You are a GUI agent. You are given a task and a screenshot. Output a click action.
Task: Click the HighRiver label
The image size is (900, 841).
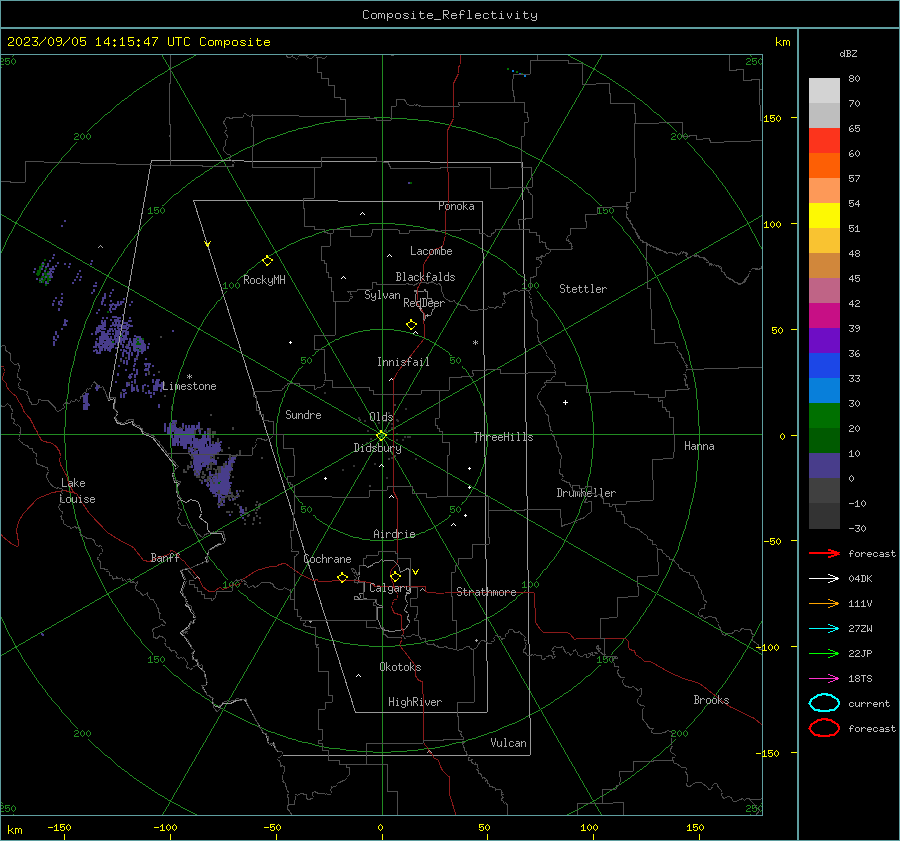click(415, 702)
